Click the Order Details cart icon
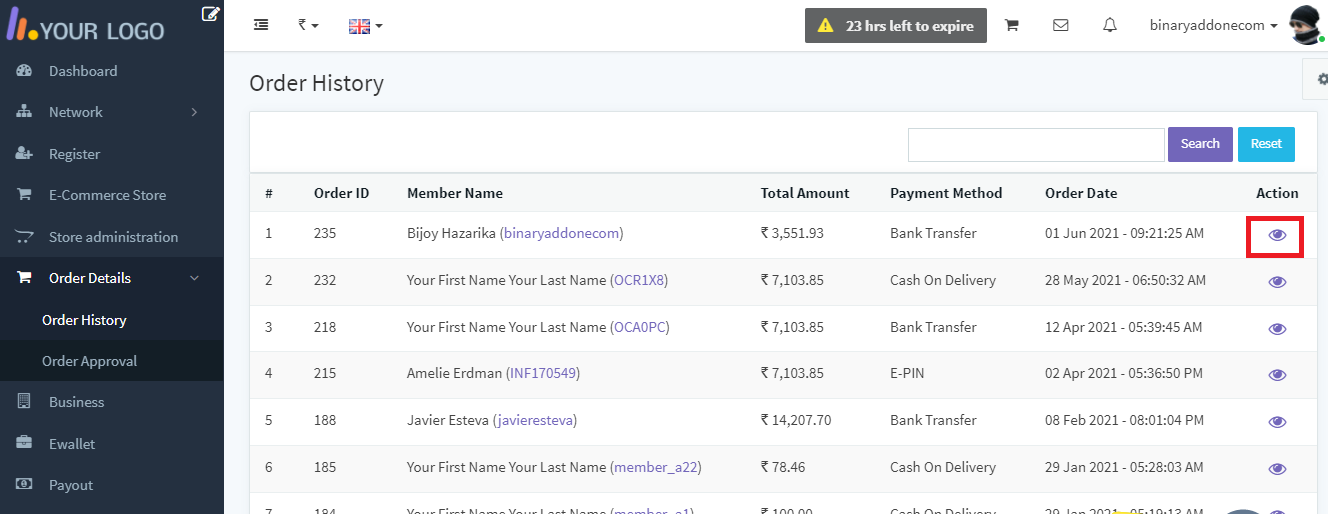The width and height of the screenshot is (1328, 514). [x=24, y=278]
